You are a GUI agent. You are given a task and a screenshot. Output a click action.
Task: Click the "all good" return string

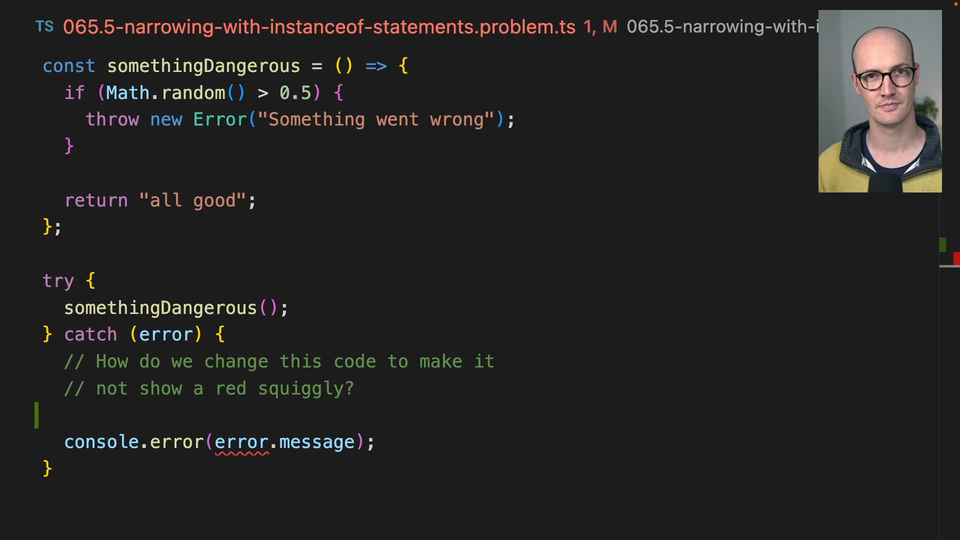click(x=192, y=200)
